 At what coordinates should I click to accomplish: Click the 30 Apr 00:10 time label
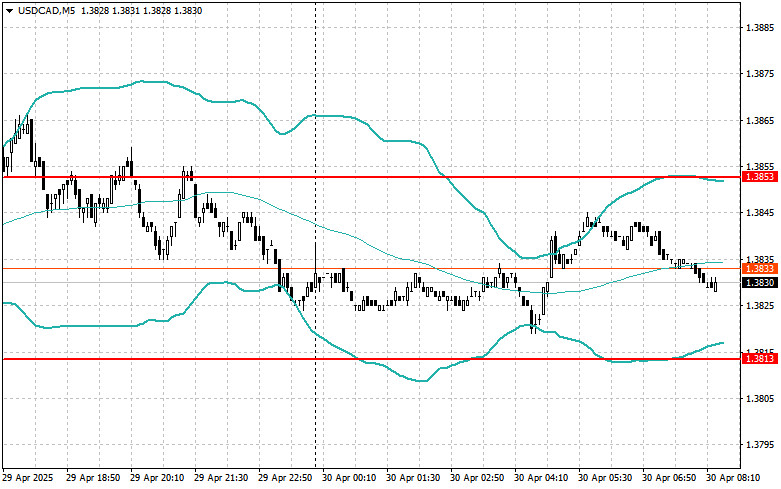[x=349, y=478]
